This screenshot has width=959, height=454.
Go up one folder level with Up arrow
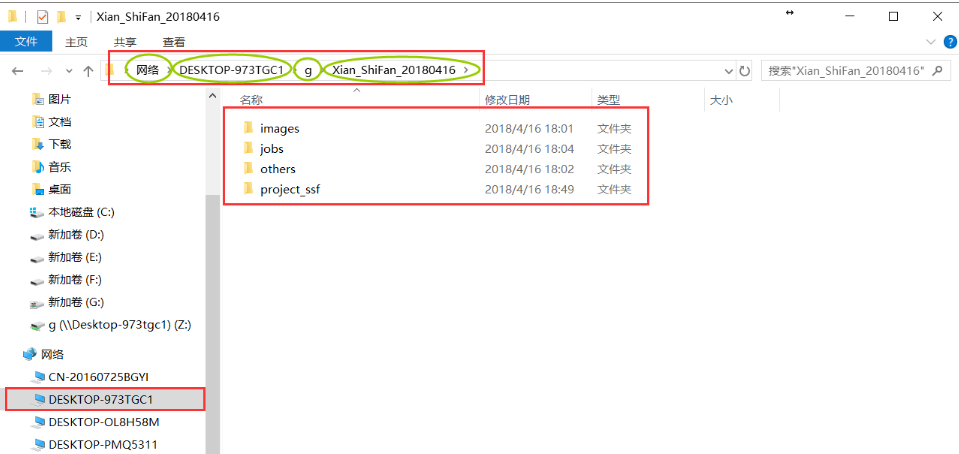(x=89, y=71)
